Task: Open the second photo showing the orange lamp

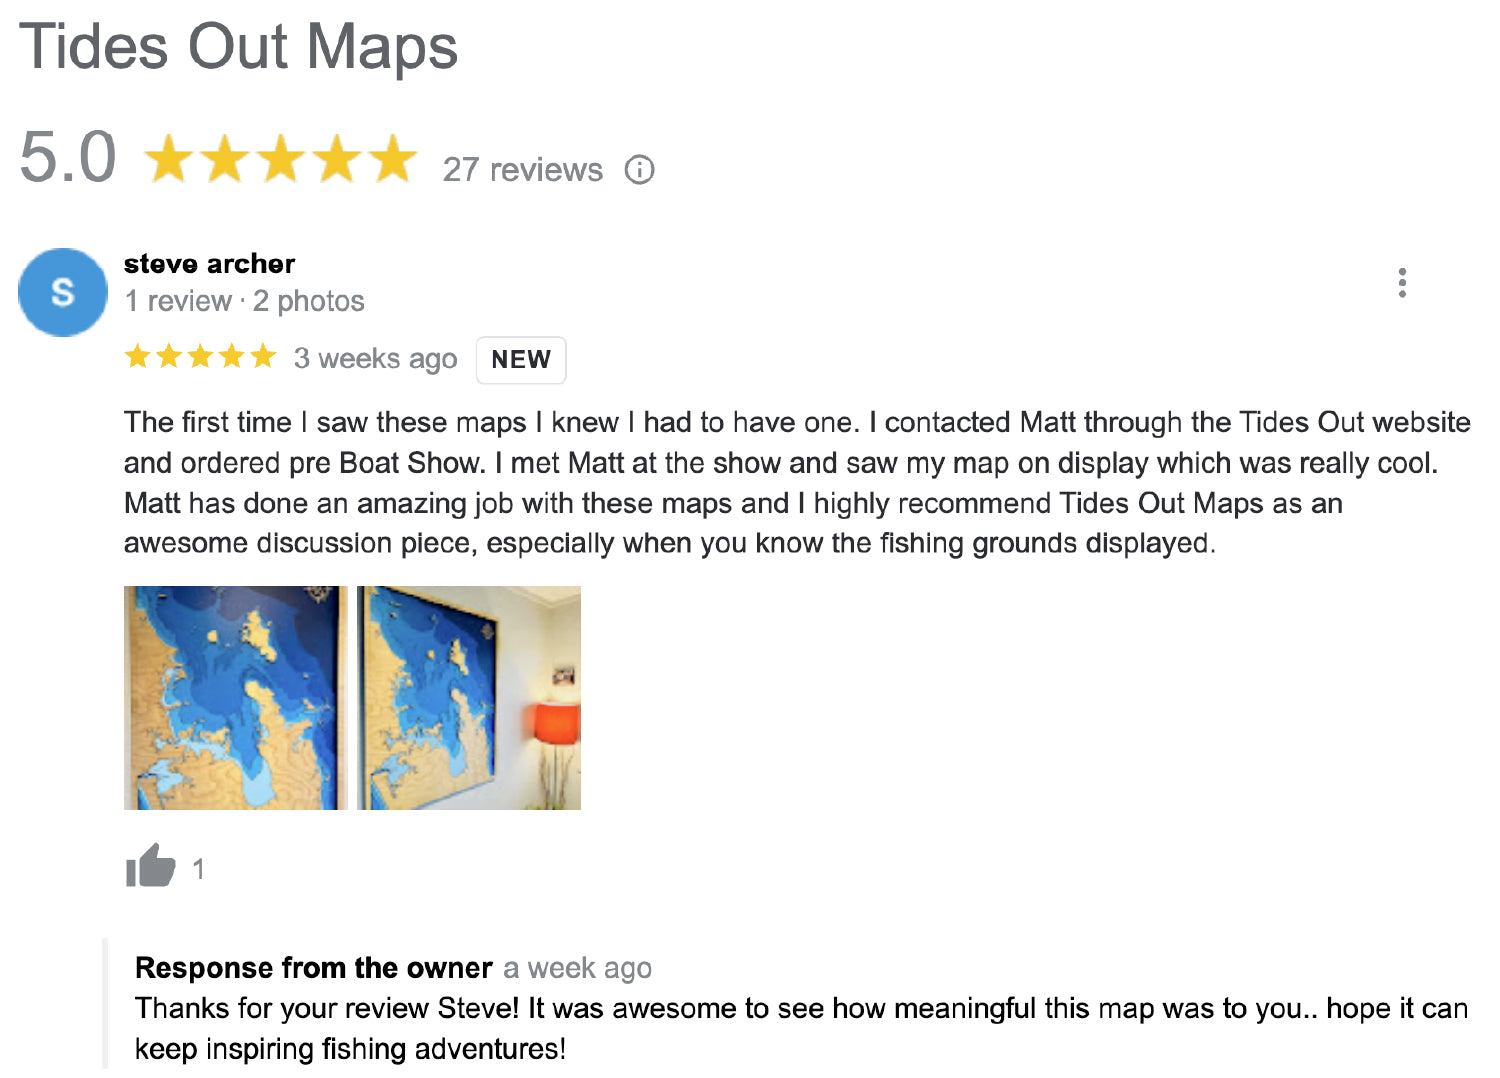Action: pyautogui.click(x=468, y=697)
